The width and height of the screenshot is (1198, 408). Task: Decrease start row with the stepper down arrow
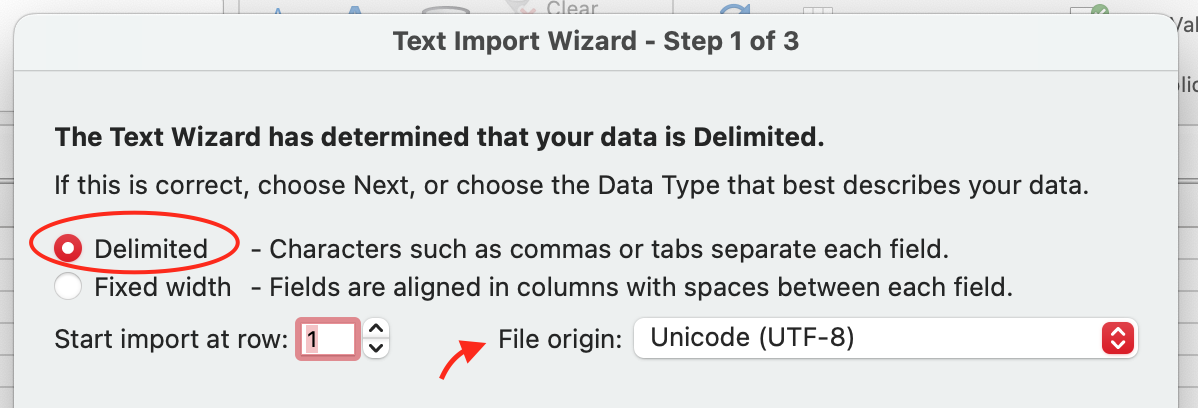click(375, 349)
